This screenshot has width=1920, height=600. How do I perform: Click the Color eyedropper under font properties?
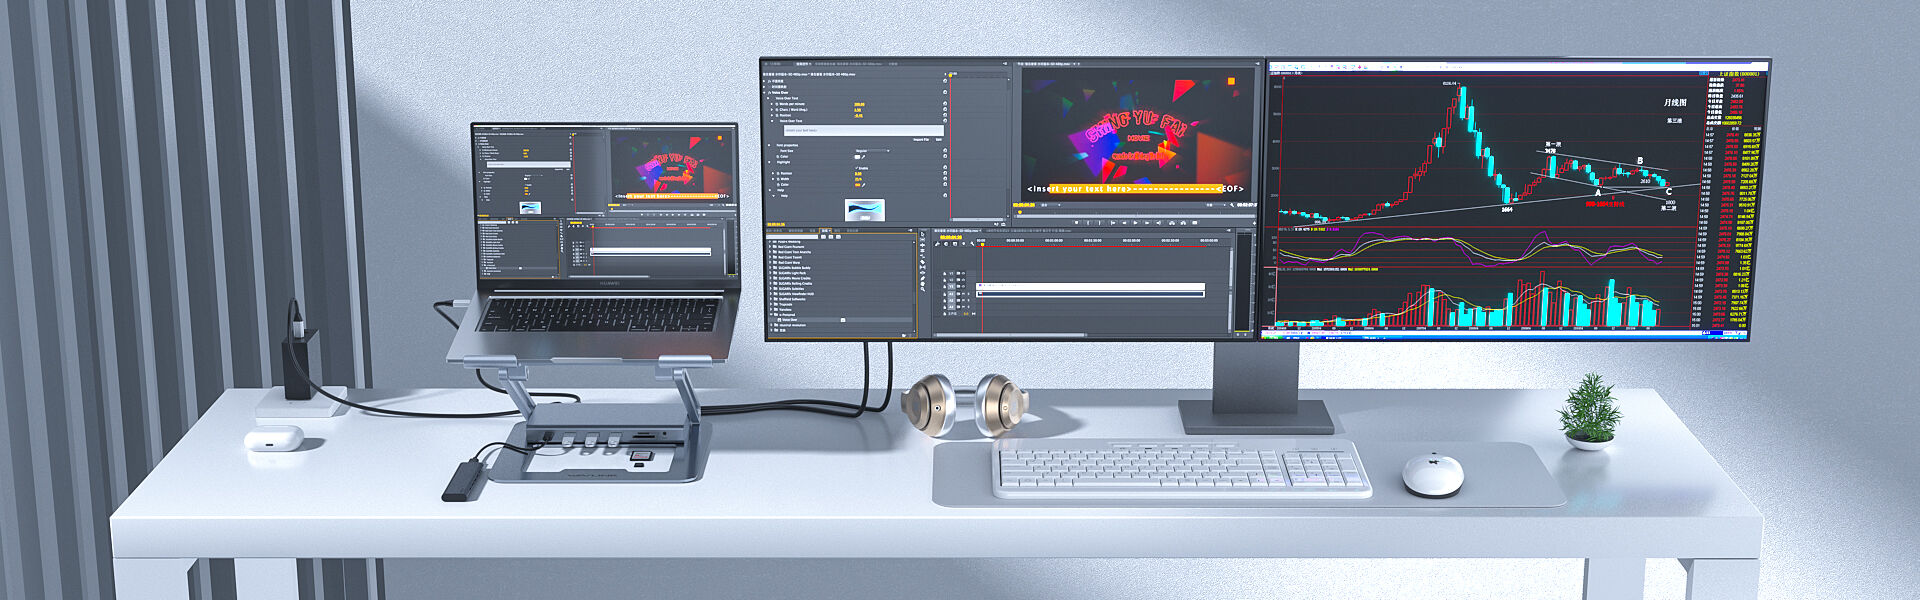click(863, 157)
